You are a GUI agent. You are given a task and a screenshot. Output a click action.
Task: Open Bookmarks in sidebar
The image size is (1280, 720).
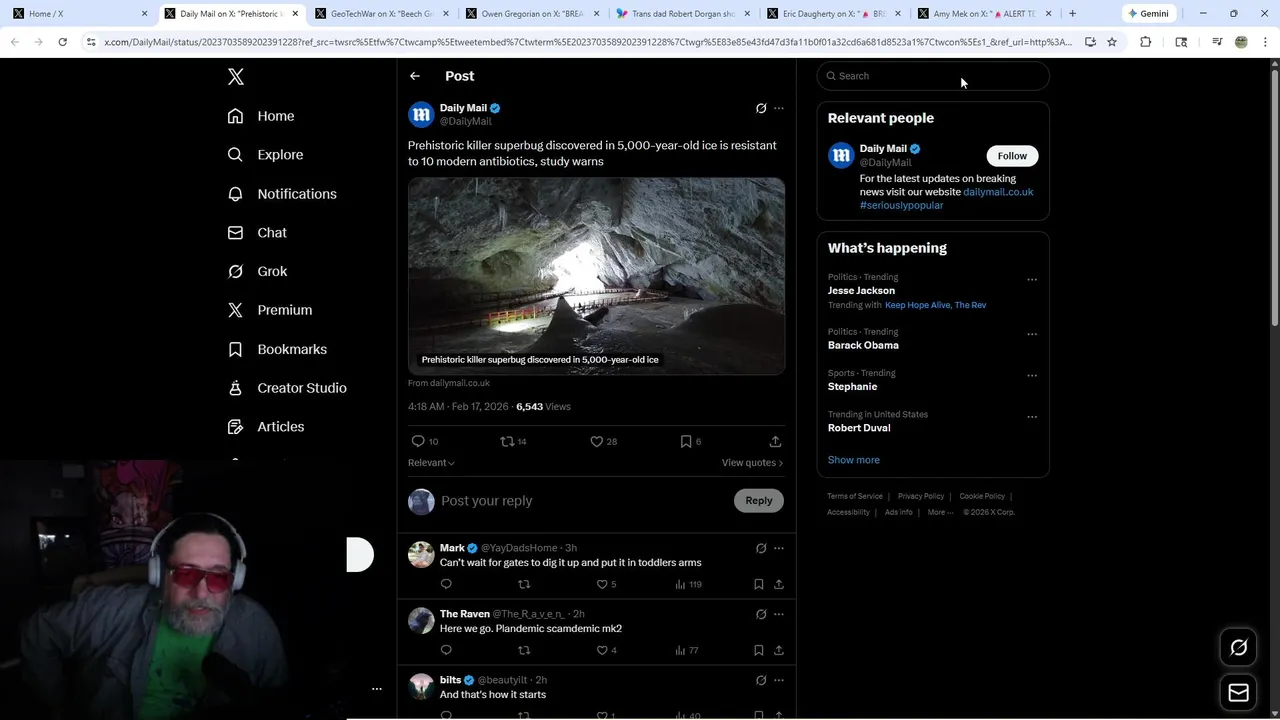pyautogui.click(x=277, y=349)
